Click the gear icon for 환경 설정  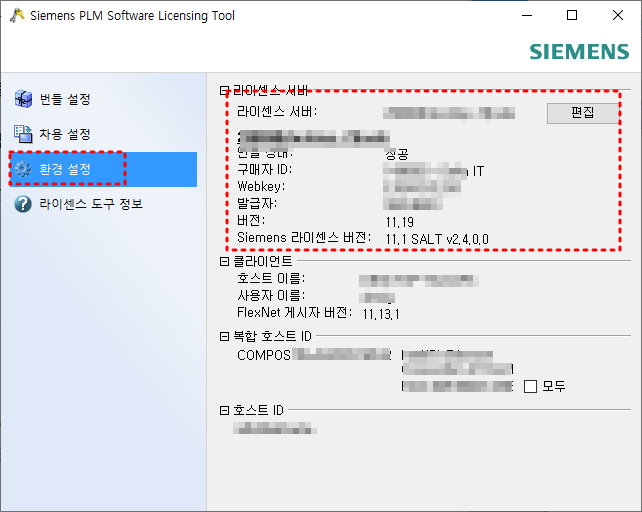(23, 169)
